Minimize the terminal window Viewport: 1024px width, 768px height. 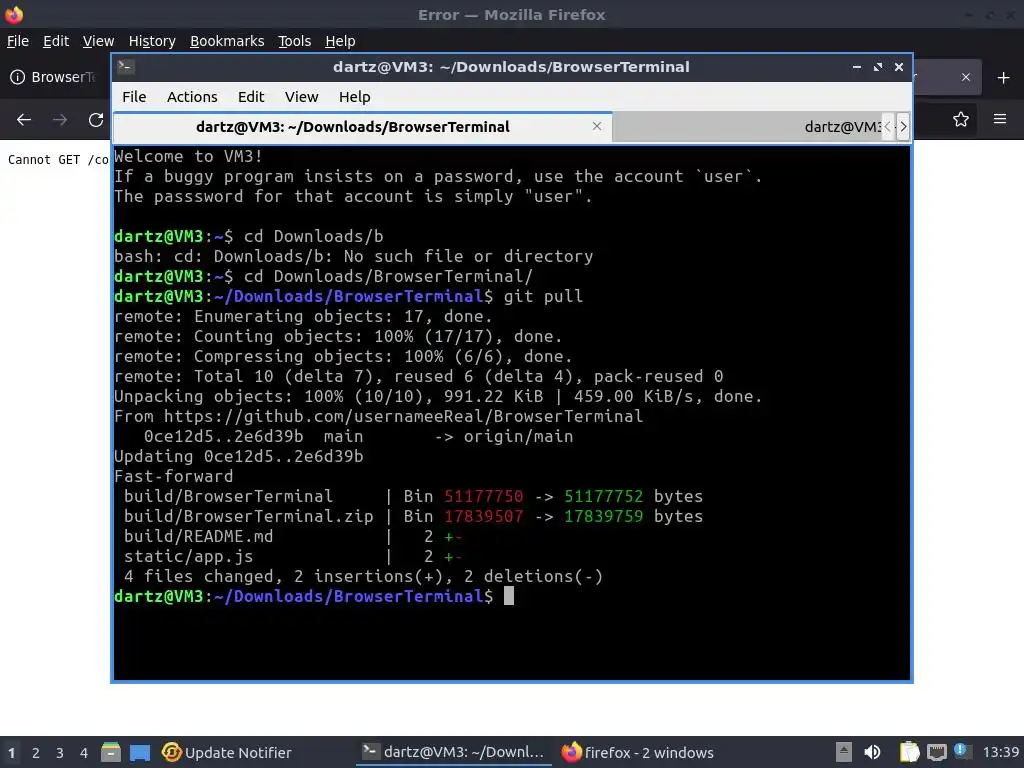click(856, 67)
